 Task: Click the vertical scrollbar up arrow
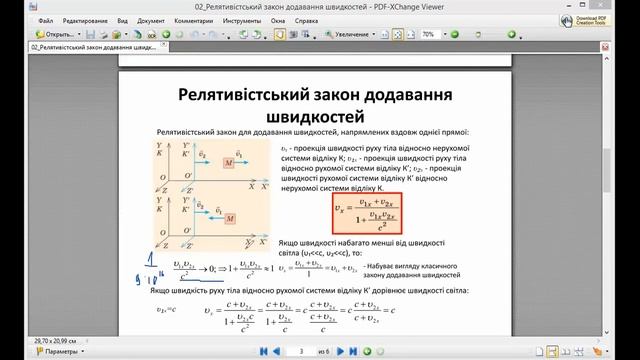[x=607, y=59]
